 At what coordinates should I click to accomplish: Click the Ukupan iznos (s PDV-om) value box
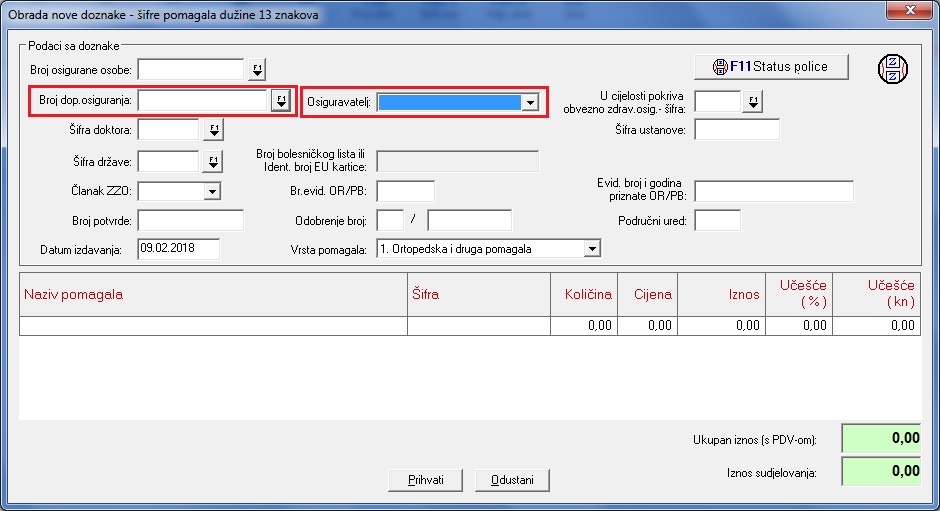click(881, 438)
